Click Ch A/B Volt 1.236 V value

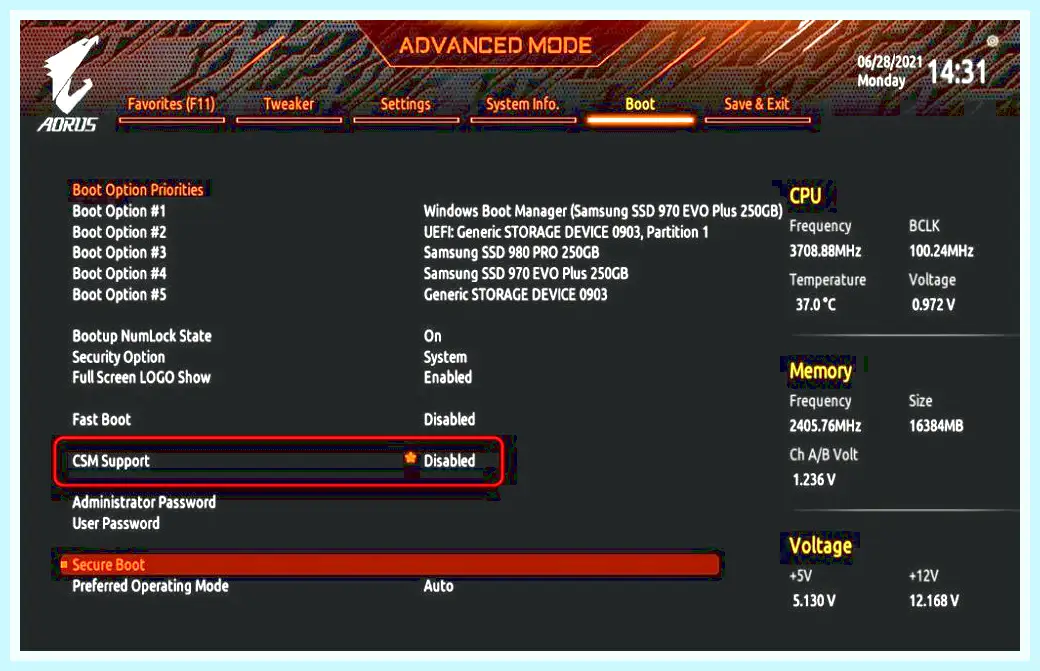coord(814,480)
